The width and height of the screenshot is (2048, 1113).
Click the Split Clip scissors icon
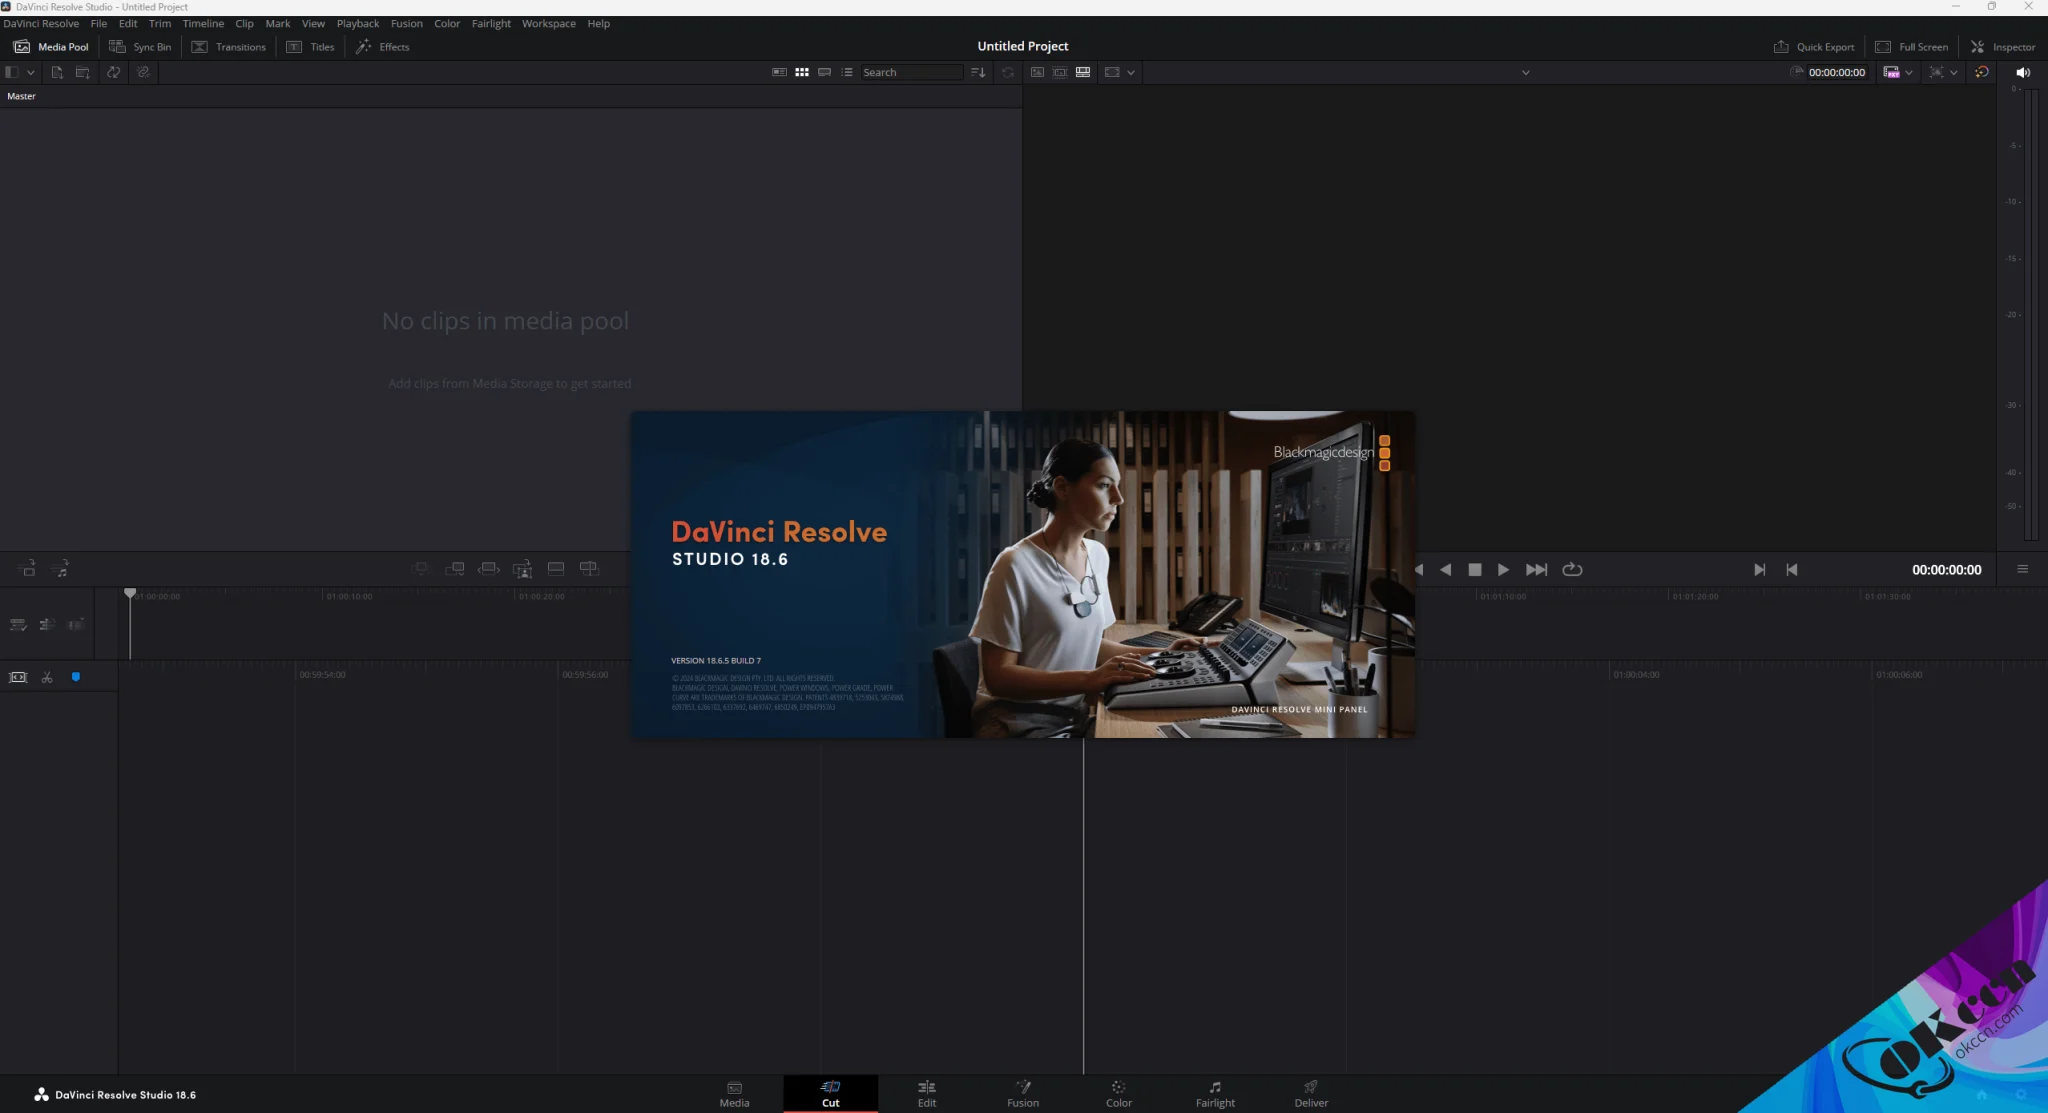(x=47, y=677)
